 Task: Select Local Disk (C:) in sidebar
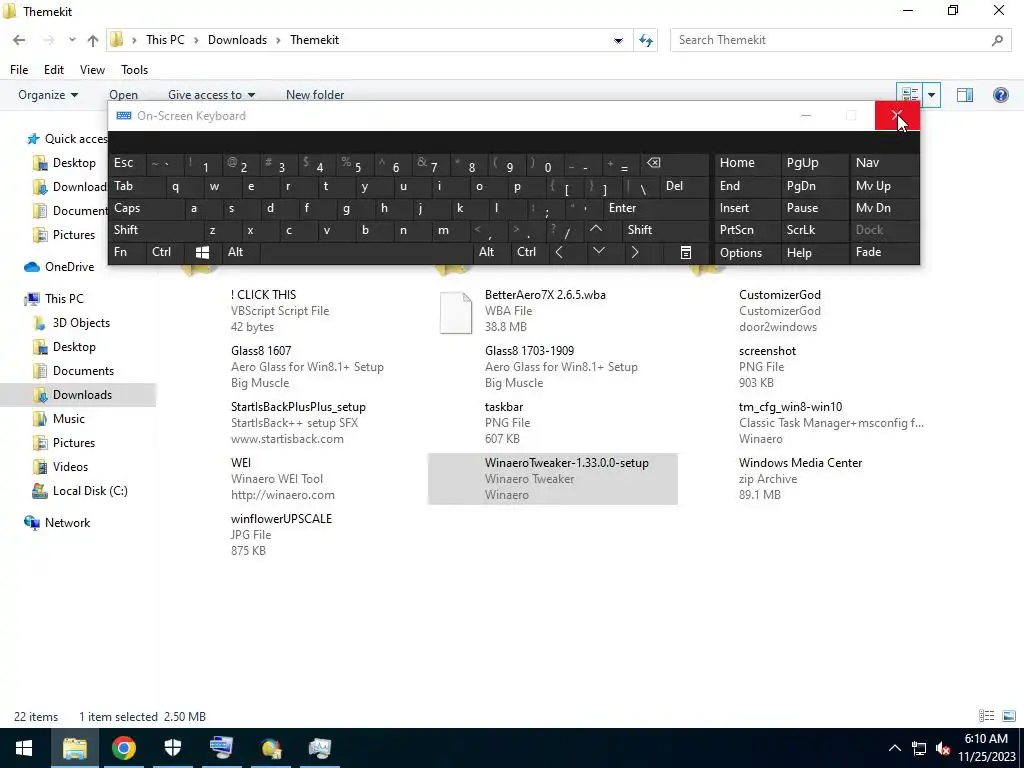coord(90,491)
